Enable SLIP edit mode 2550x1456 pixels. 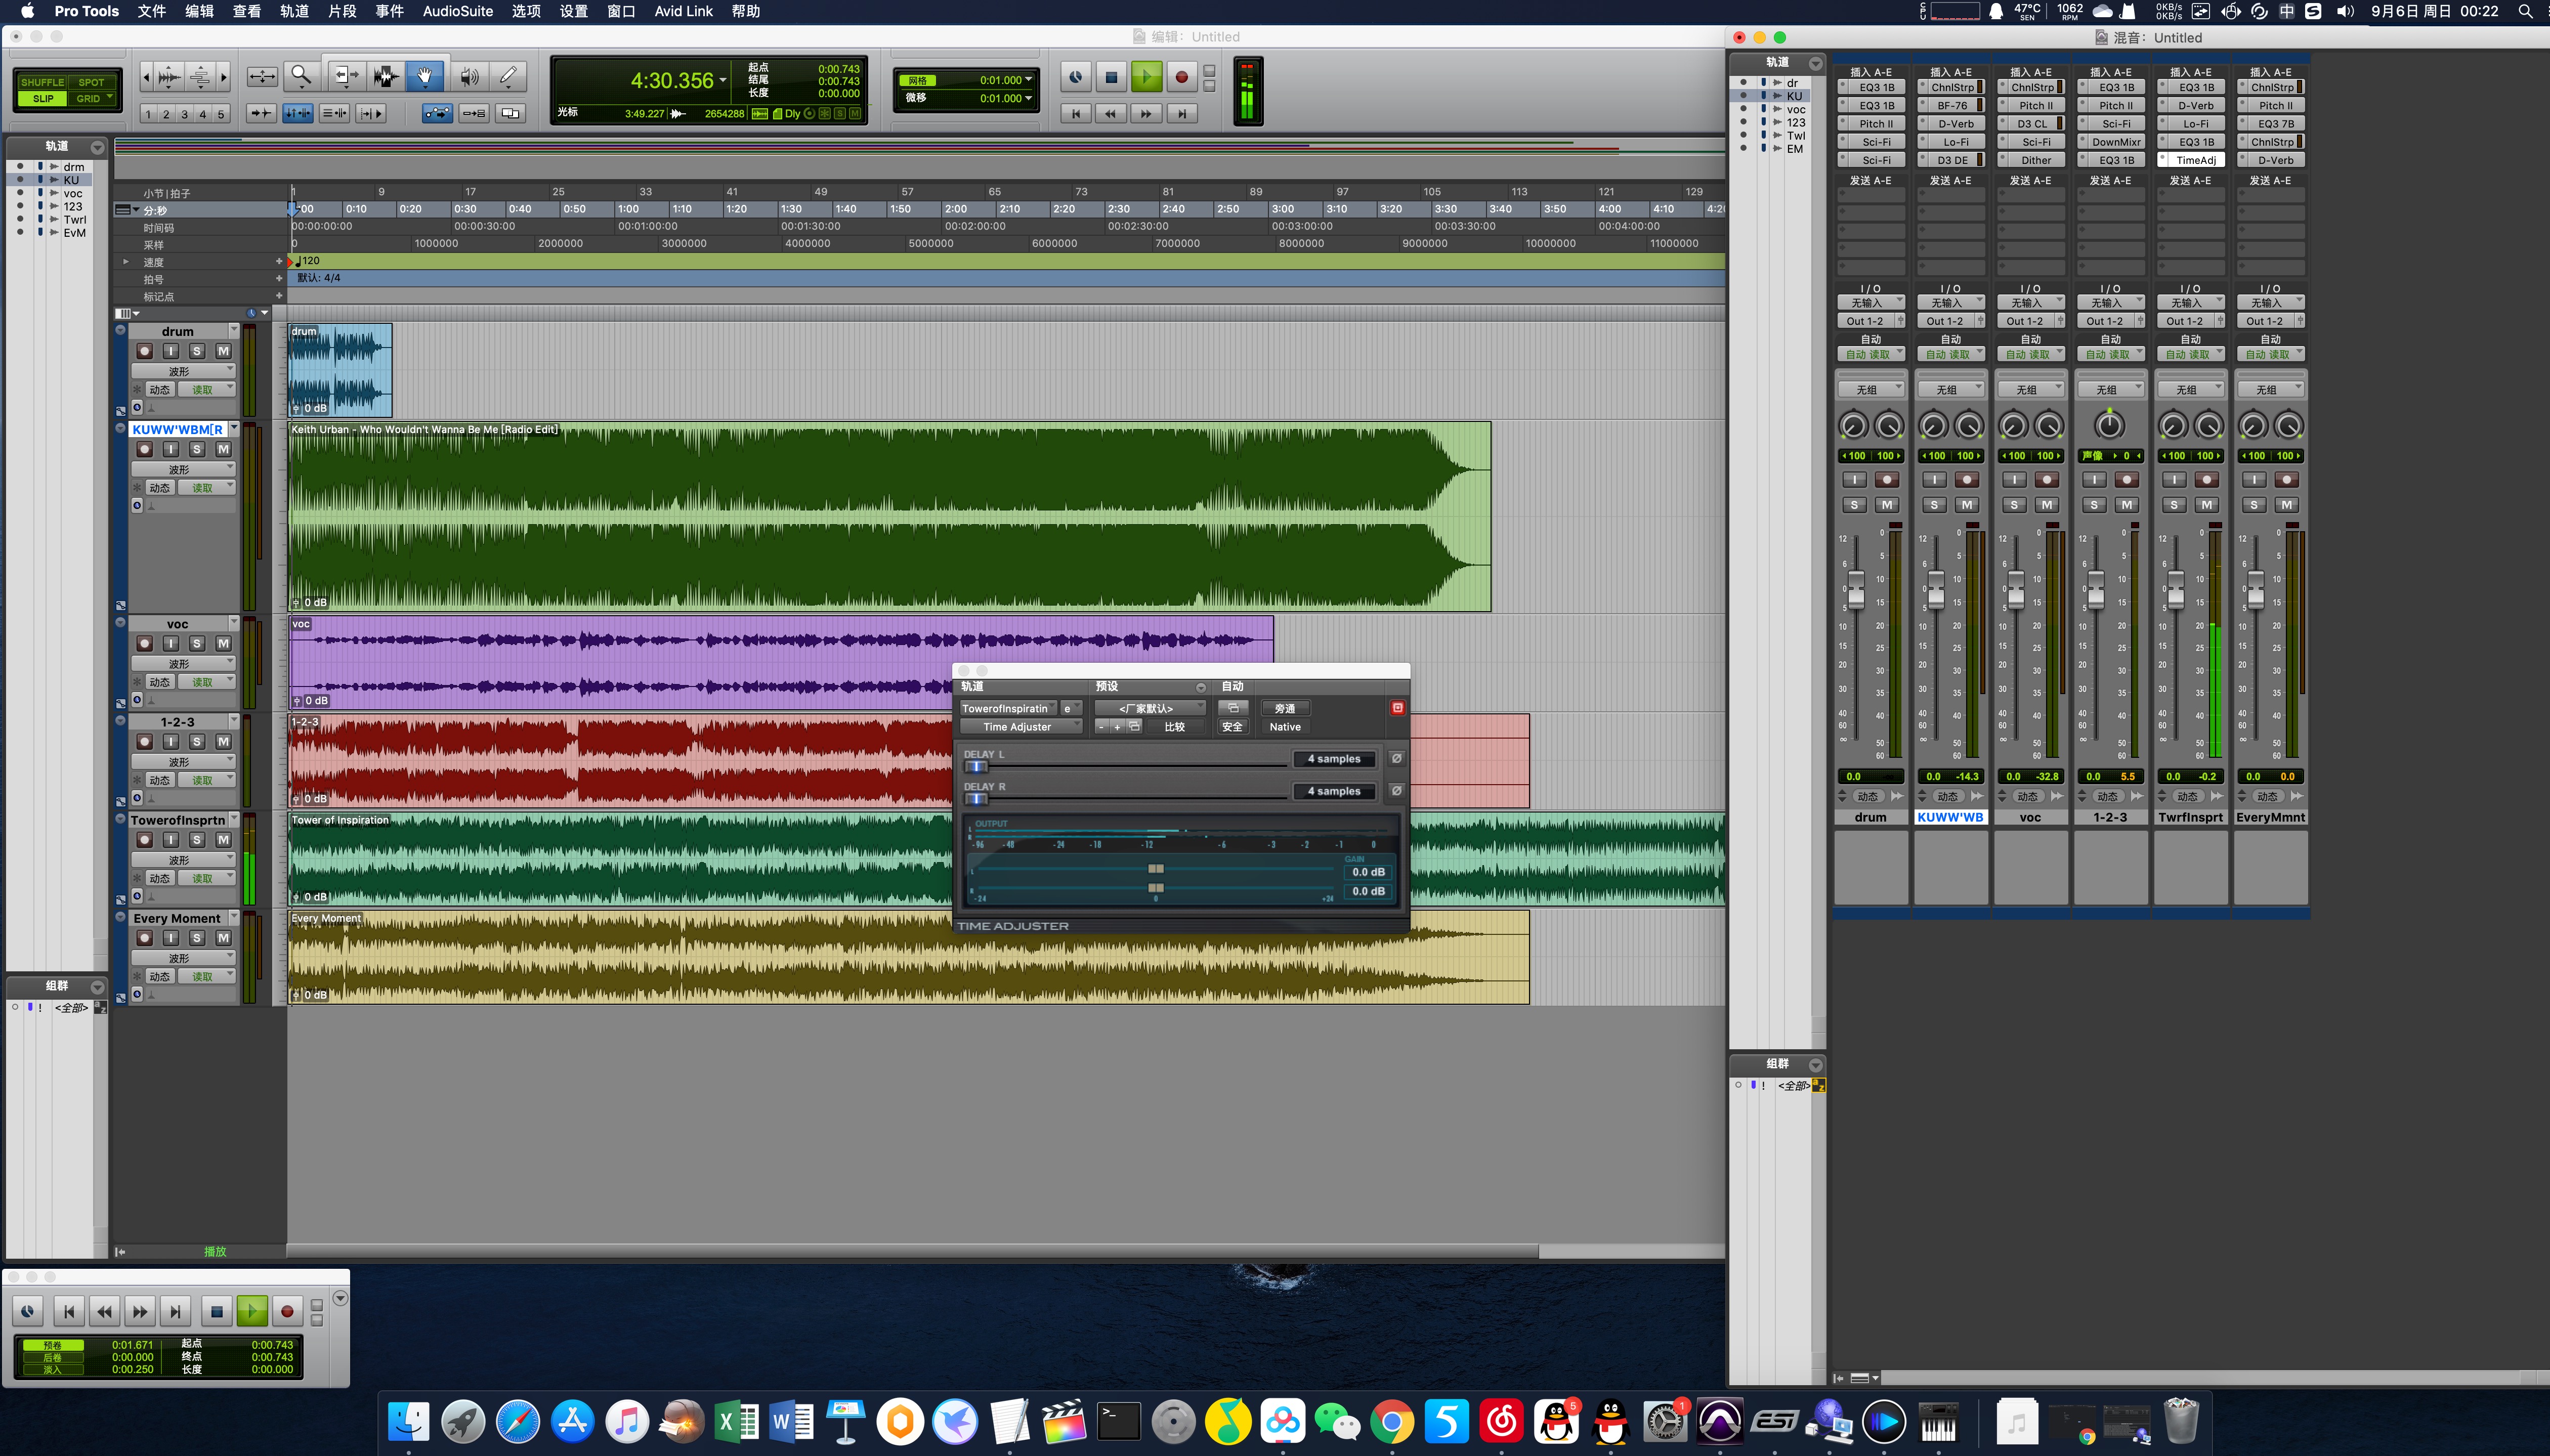click(43, 98)
